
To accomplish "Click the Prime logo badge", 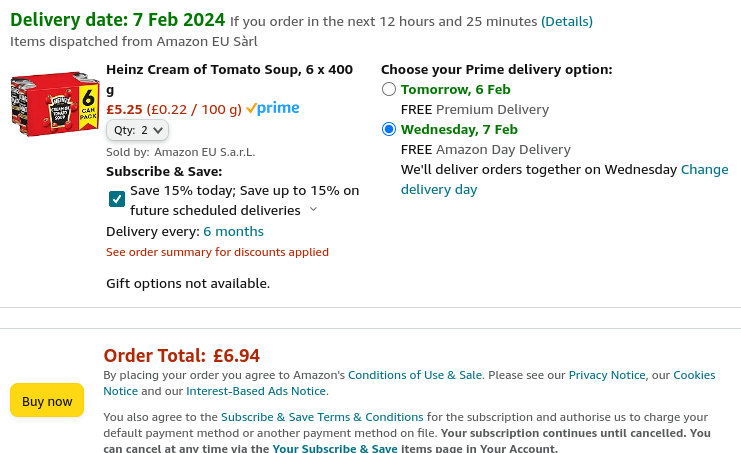I will click(x=272, y=108).
